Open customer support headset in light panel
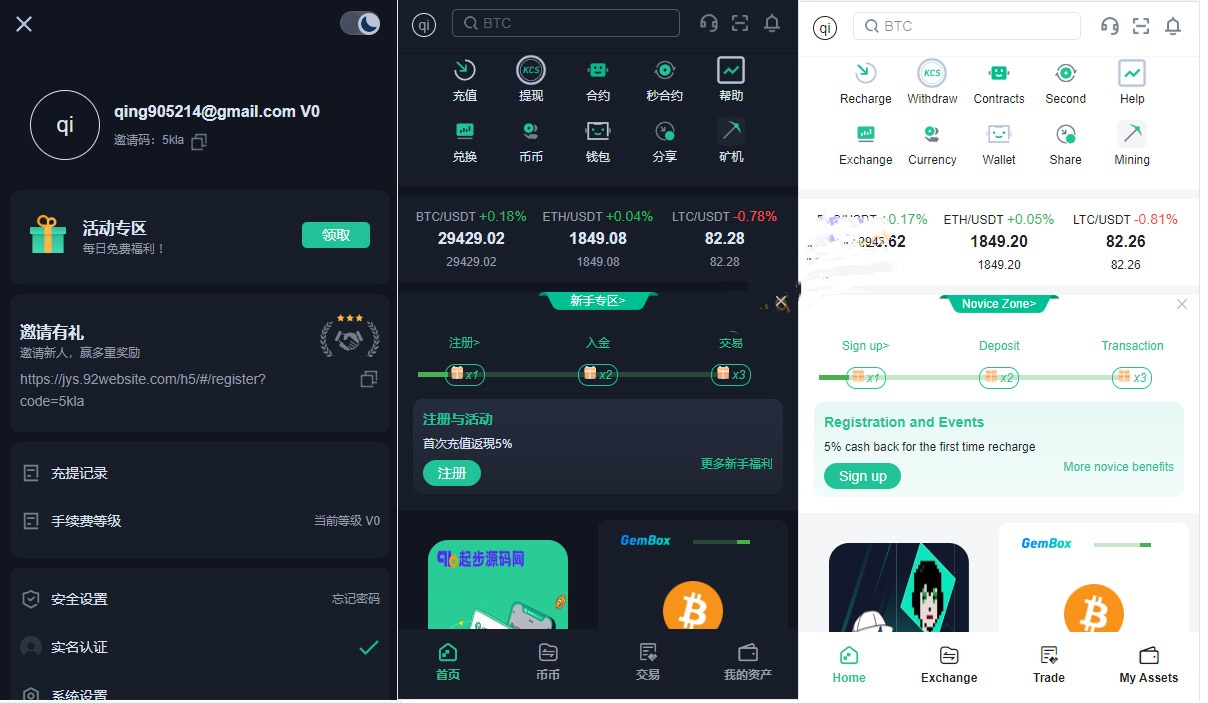This screenshot has height=703, width=1208. tap(1109, 26)
